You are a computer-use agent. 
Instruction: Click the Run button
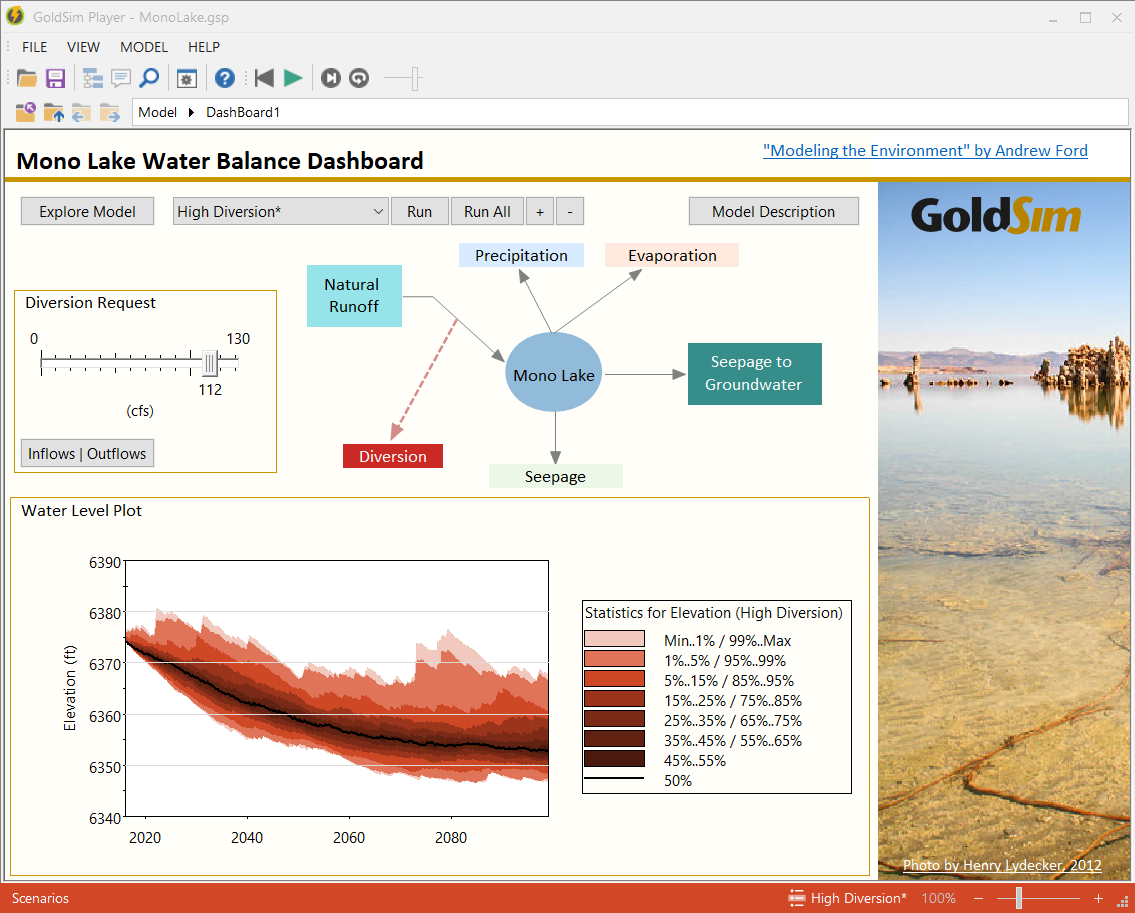click(419, 211)
